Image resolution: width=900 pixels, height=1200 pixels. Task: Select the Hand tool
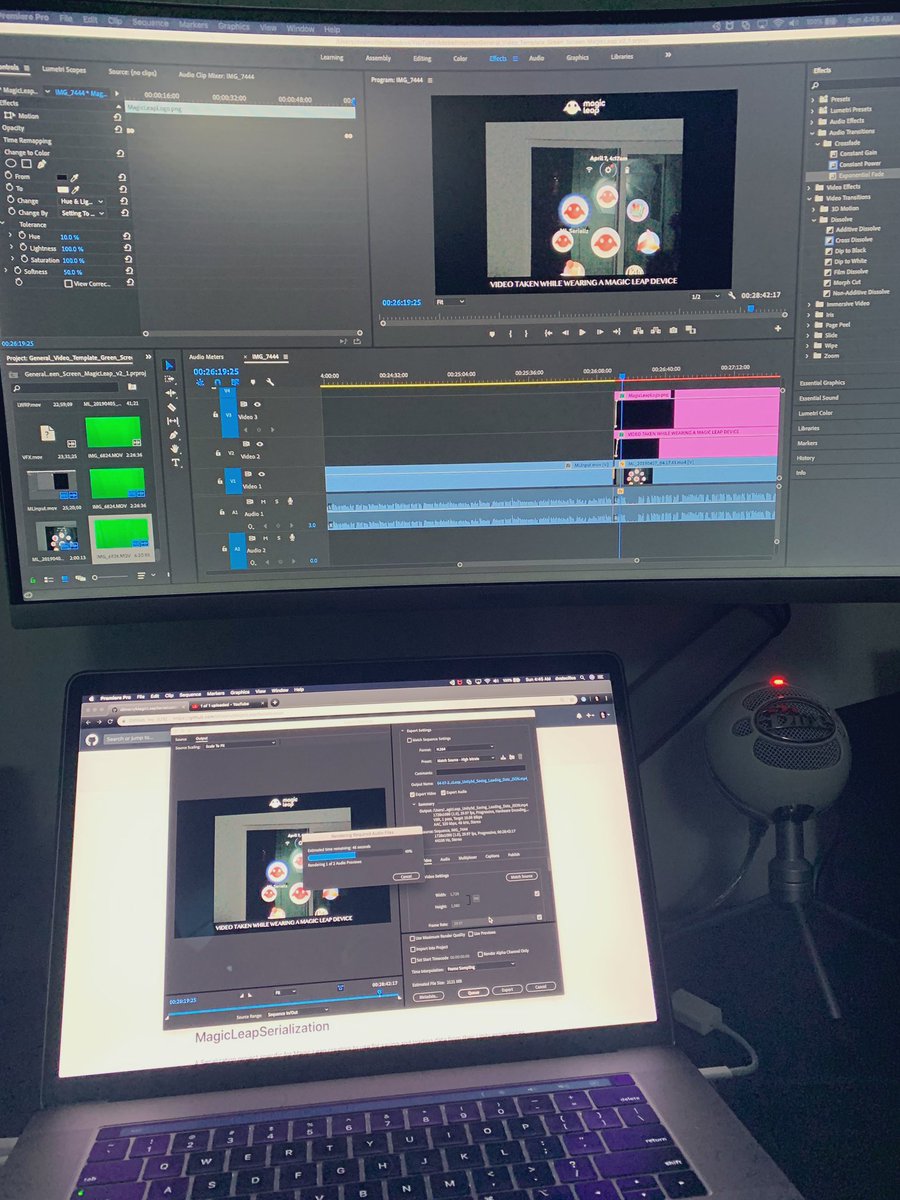click(175, 449)
